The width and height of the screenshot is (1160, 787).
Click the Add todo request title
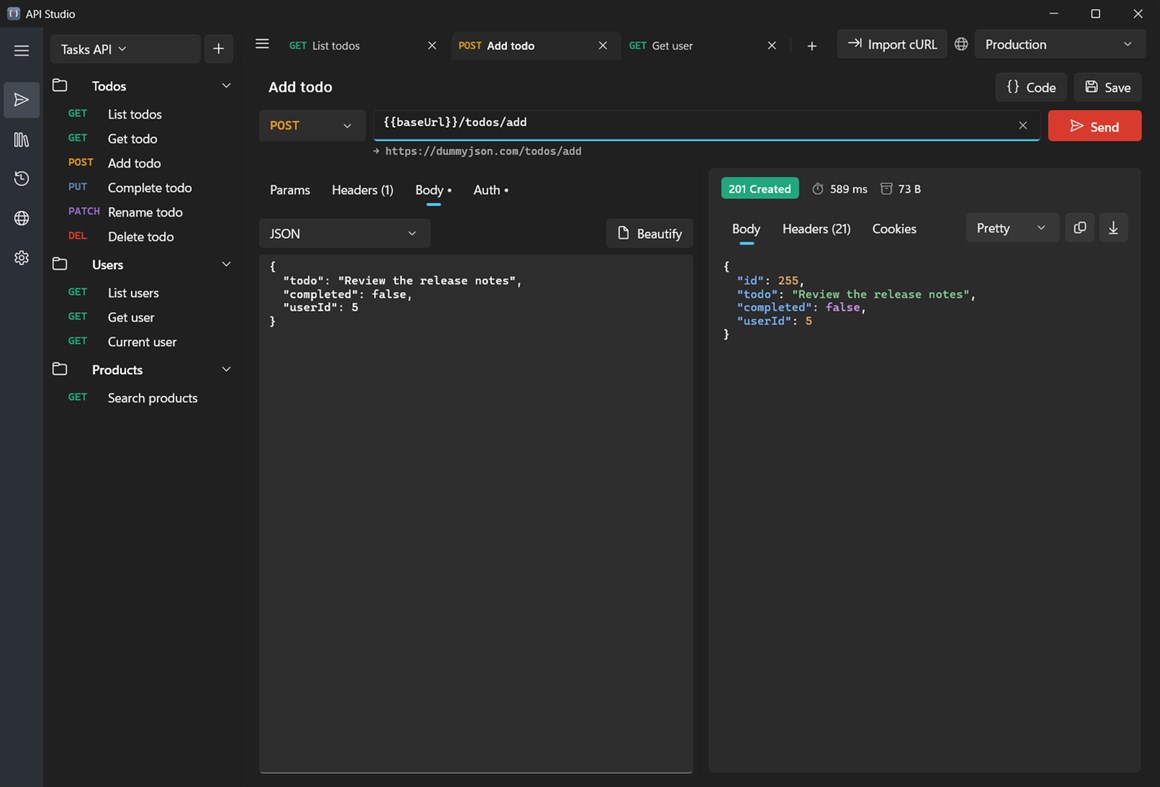pyautogui.click(x=300, y=87)
